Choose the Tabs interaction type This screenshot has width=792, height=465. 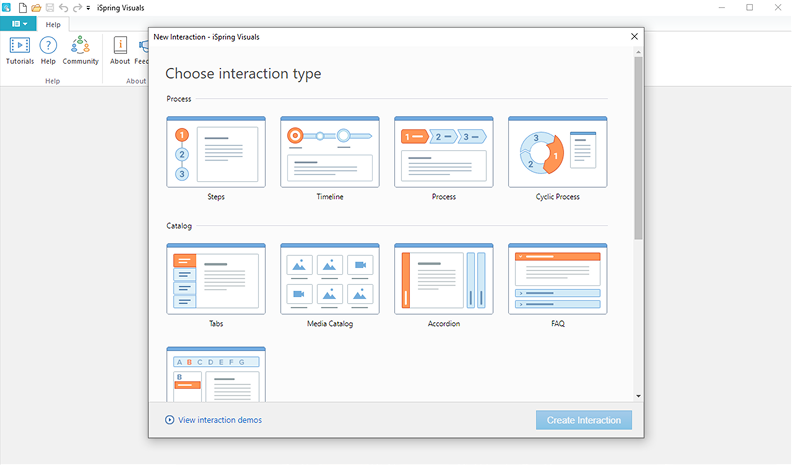coord(216,279)
